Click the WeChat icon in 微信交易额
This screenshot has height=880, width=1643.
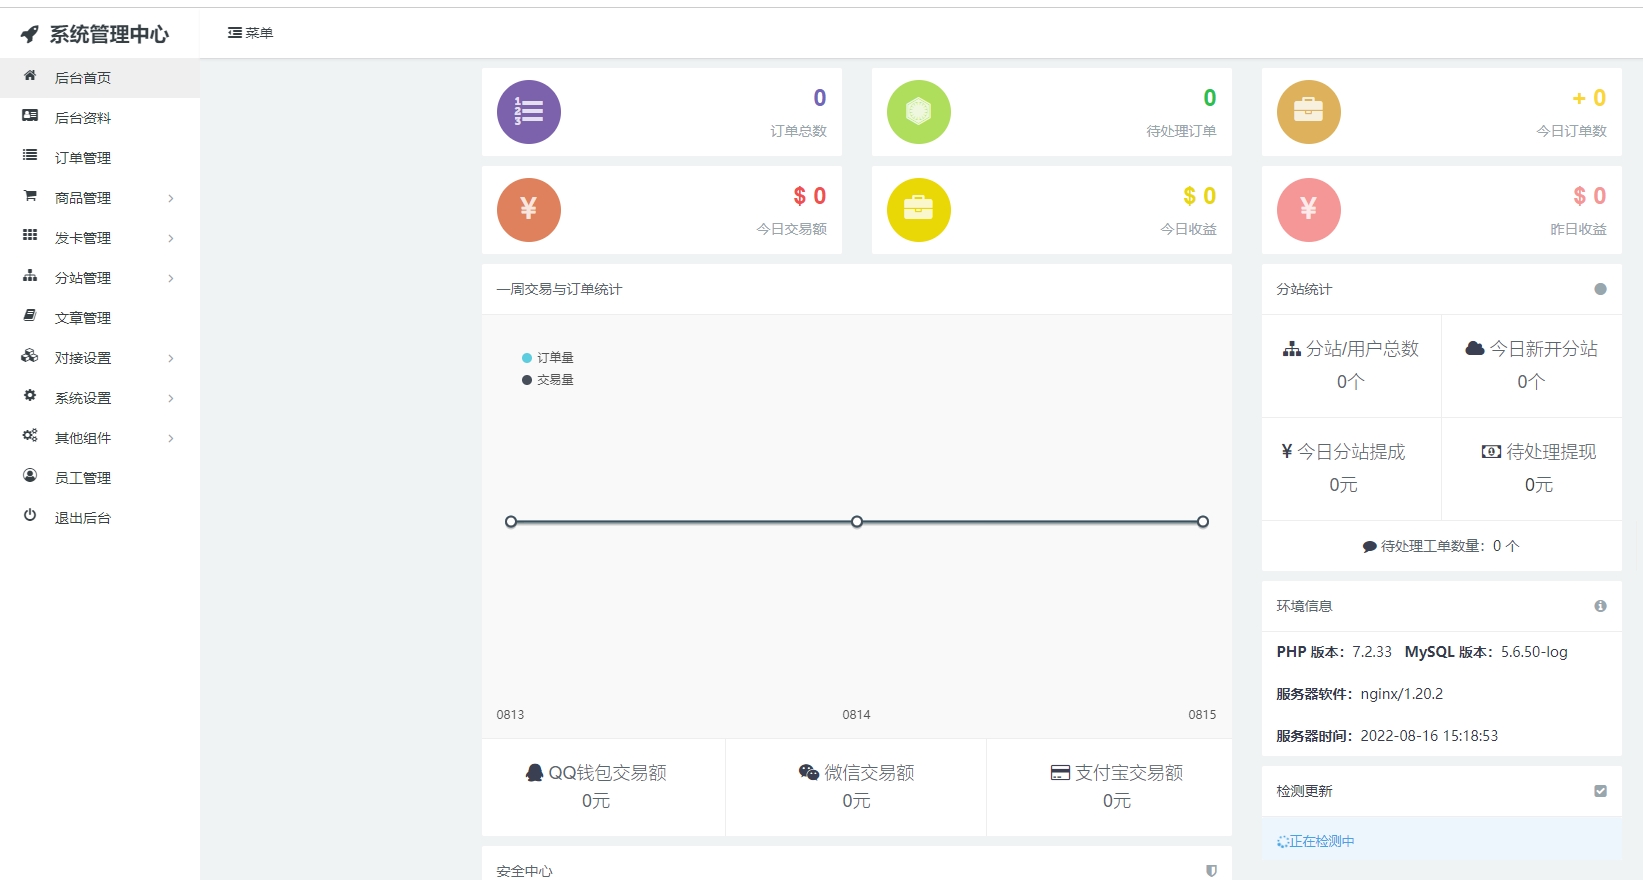click(x=809, y=772)
